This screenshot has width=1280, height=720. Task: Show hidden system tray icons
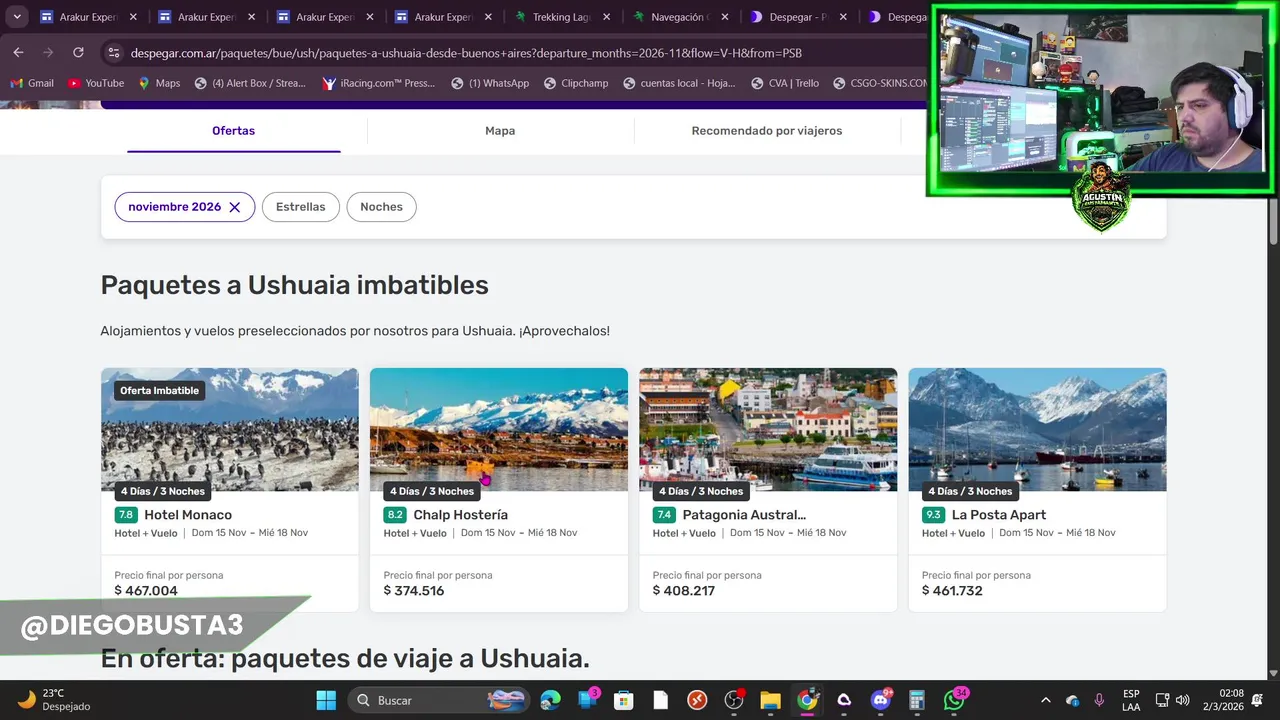click(x=1046, y=700)
